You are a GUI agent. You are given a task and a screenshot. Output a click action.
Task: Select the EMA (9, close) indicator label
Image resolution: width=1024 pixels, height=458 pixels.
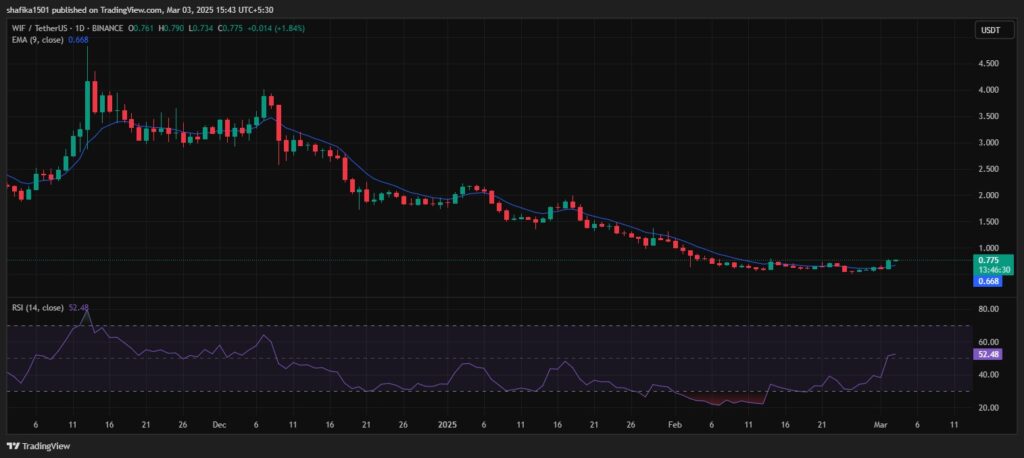(x=38, y=40)
